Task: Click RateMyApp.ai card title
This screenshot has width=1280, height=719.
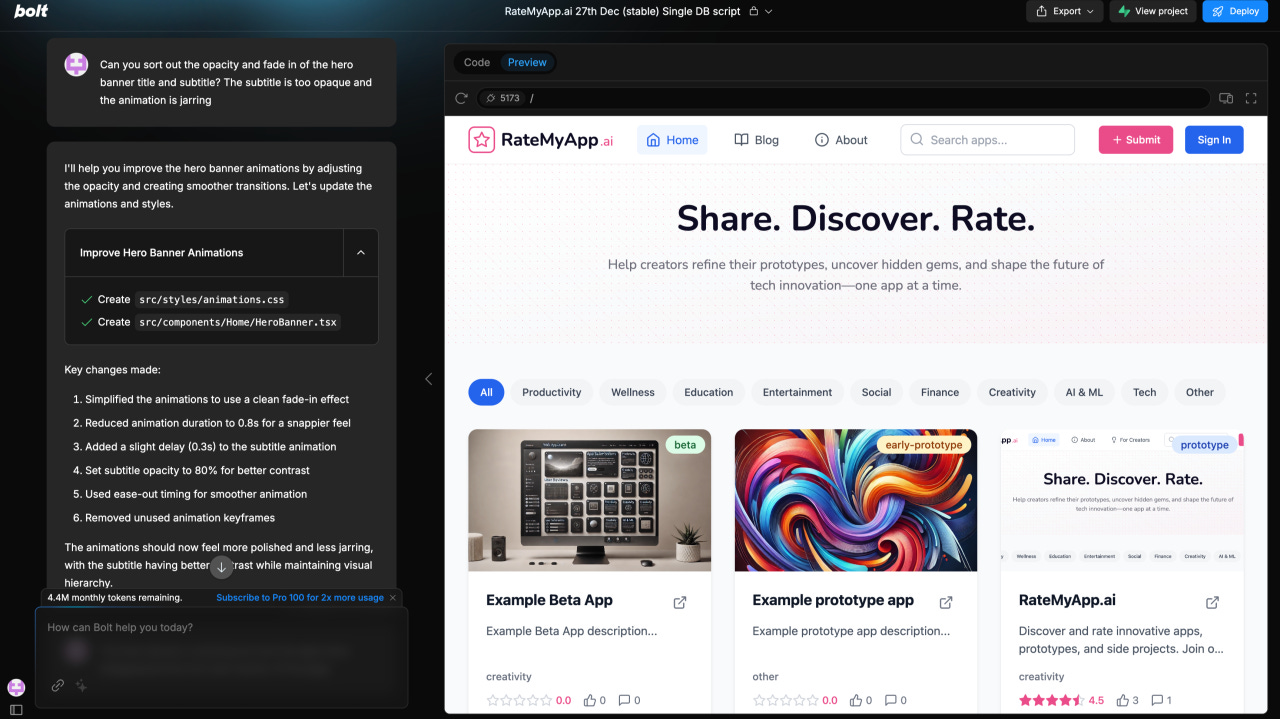Action: 1067,600
